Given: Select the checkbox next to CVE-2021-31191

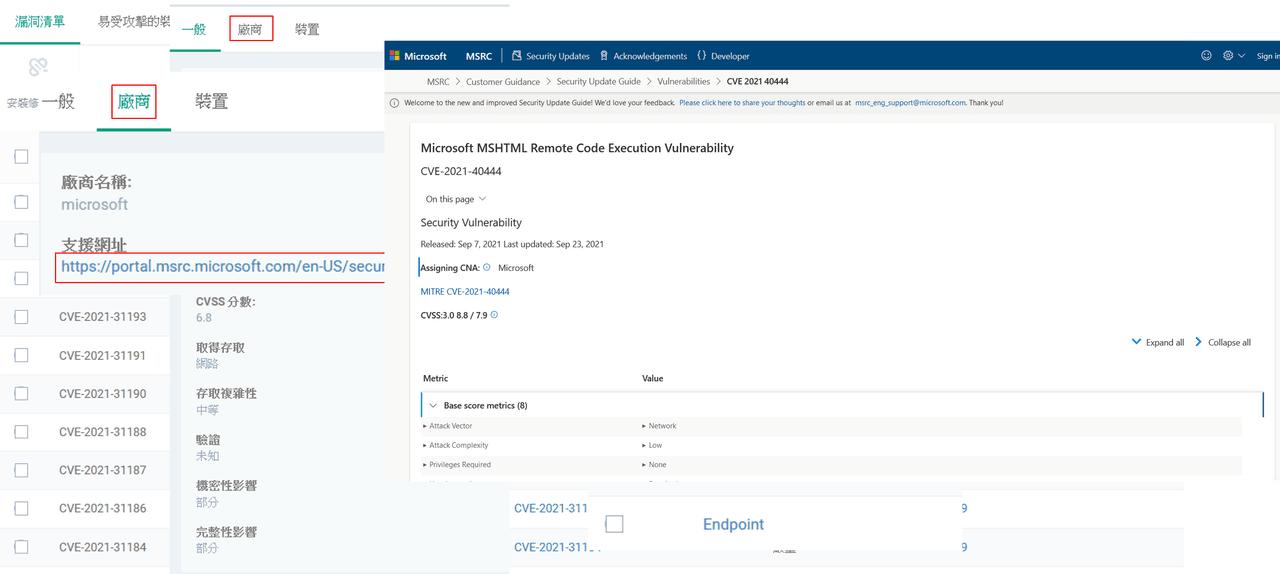Looking at the screenshot, I should (21, 355).
